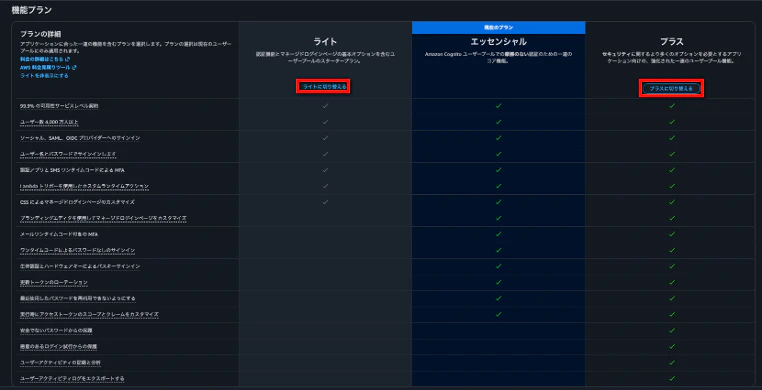Click the ユーザーアクティビティログをエクスポートする label
Screen dimensions: 762x390
click(x=72, y=378)
